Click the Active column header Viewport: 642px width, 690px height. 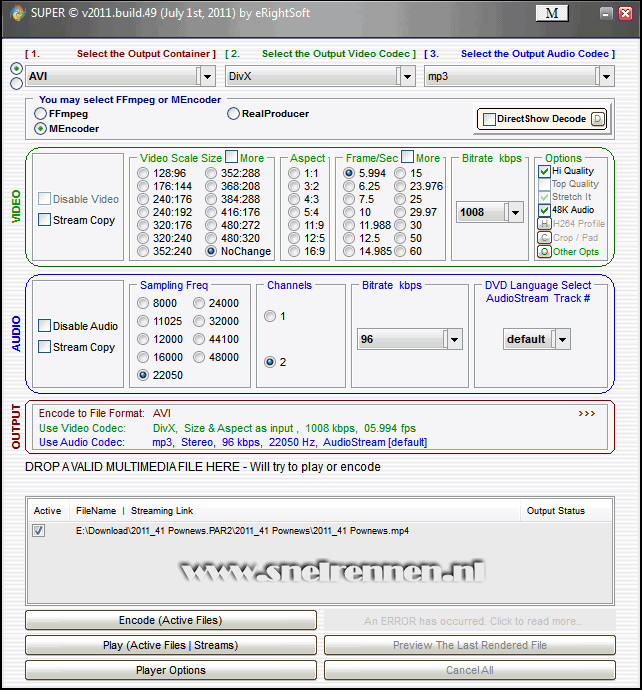[48, 511]
